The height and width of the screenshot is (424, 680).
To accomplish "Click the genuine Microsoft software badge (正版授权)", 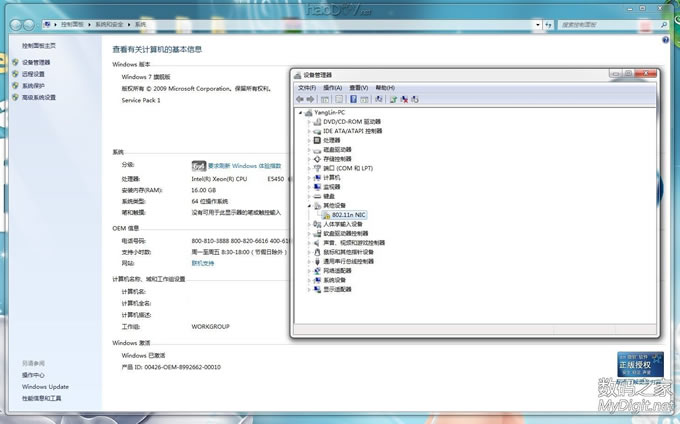I will coord(640,362).
